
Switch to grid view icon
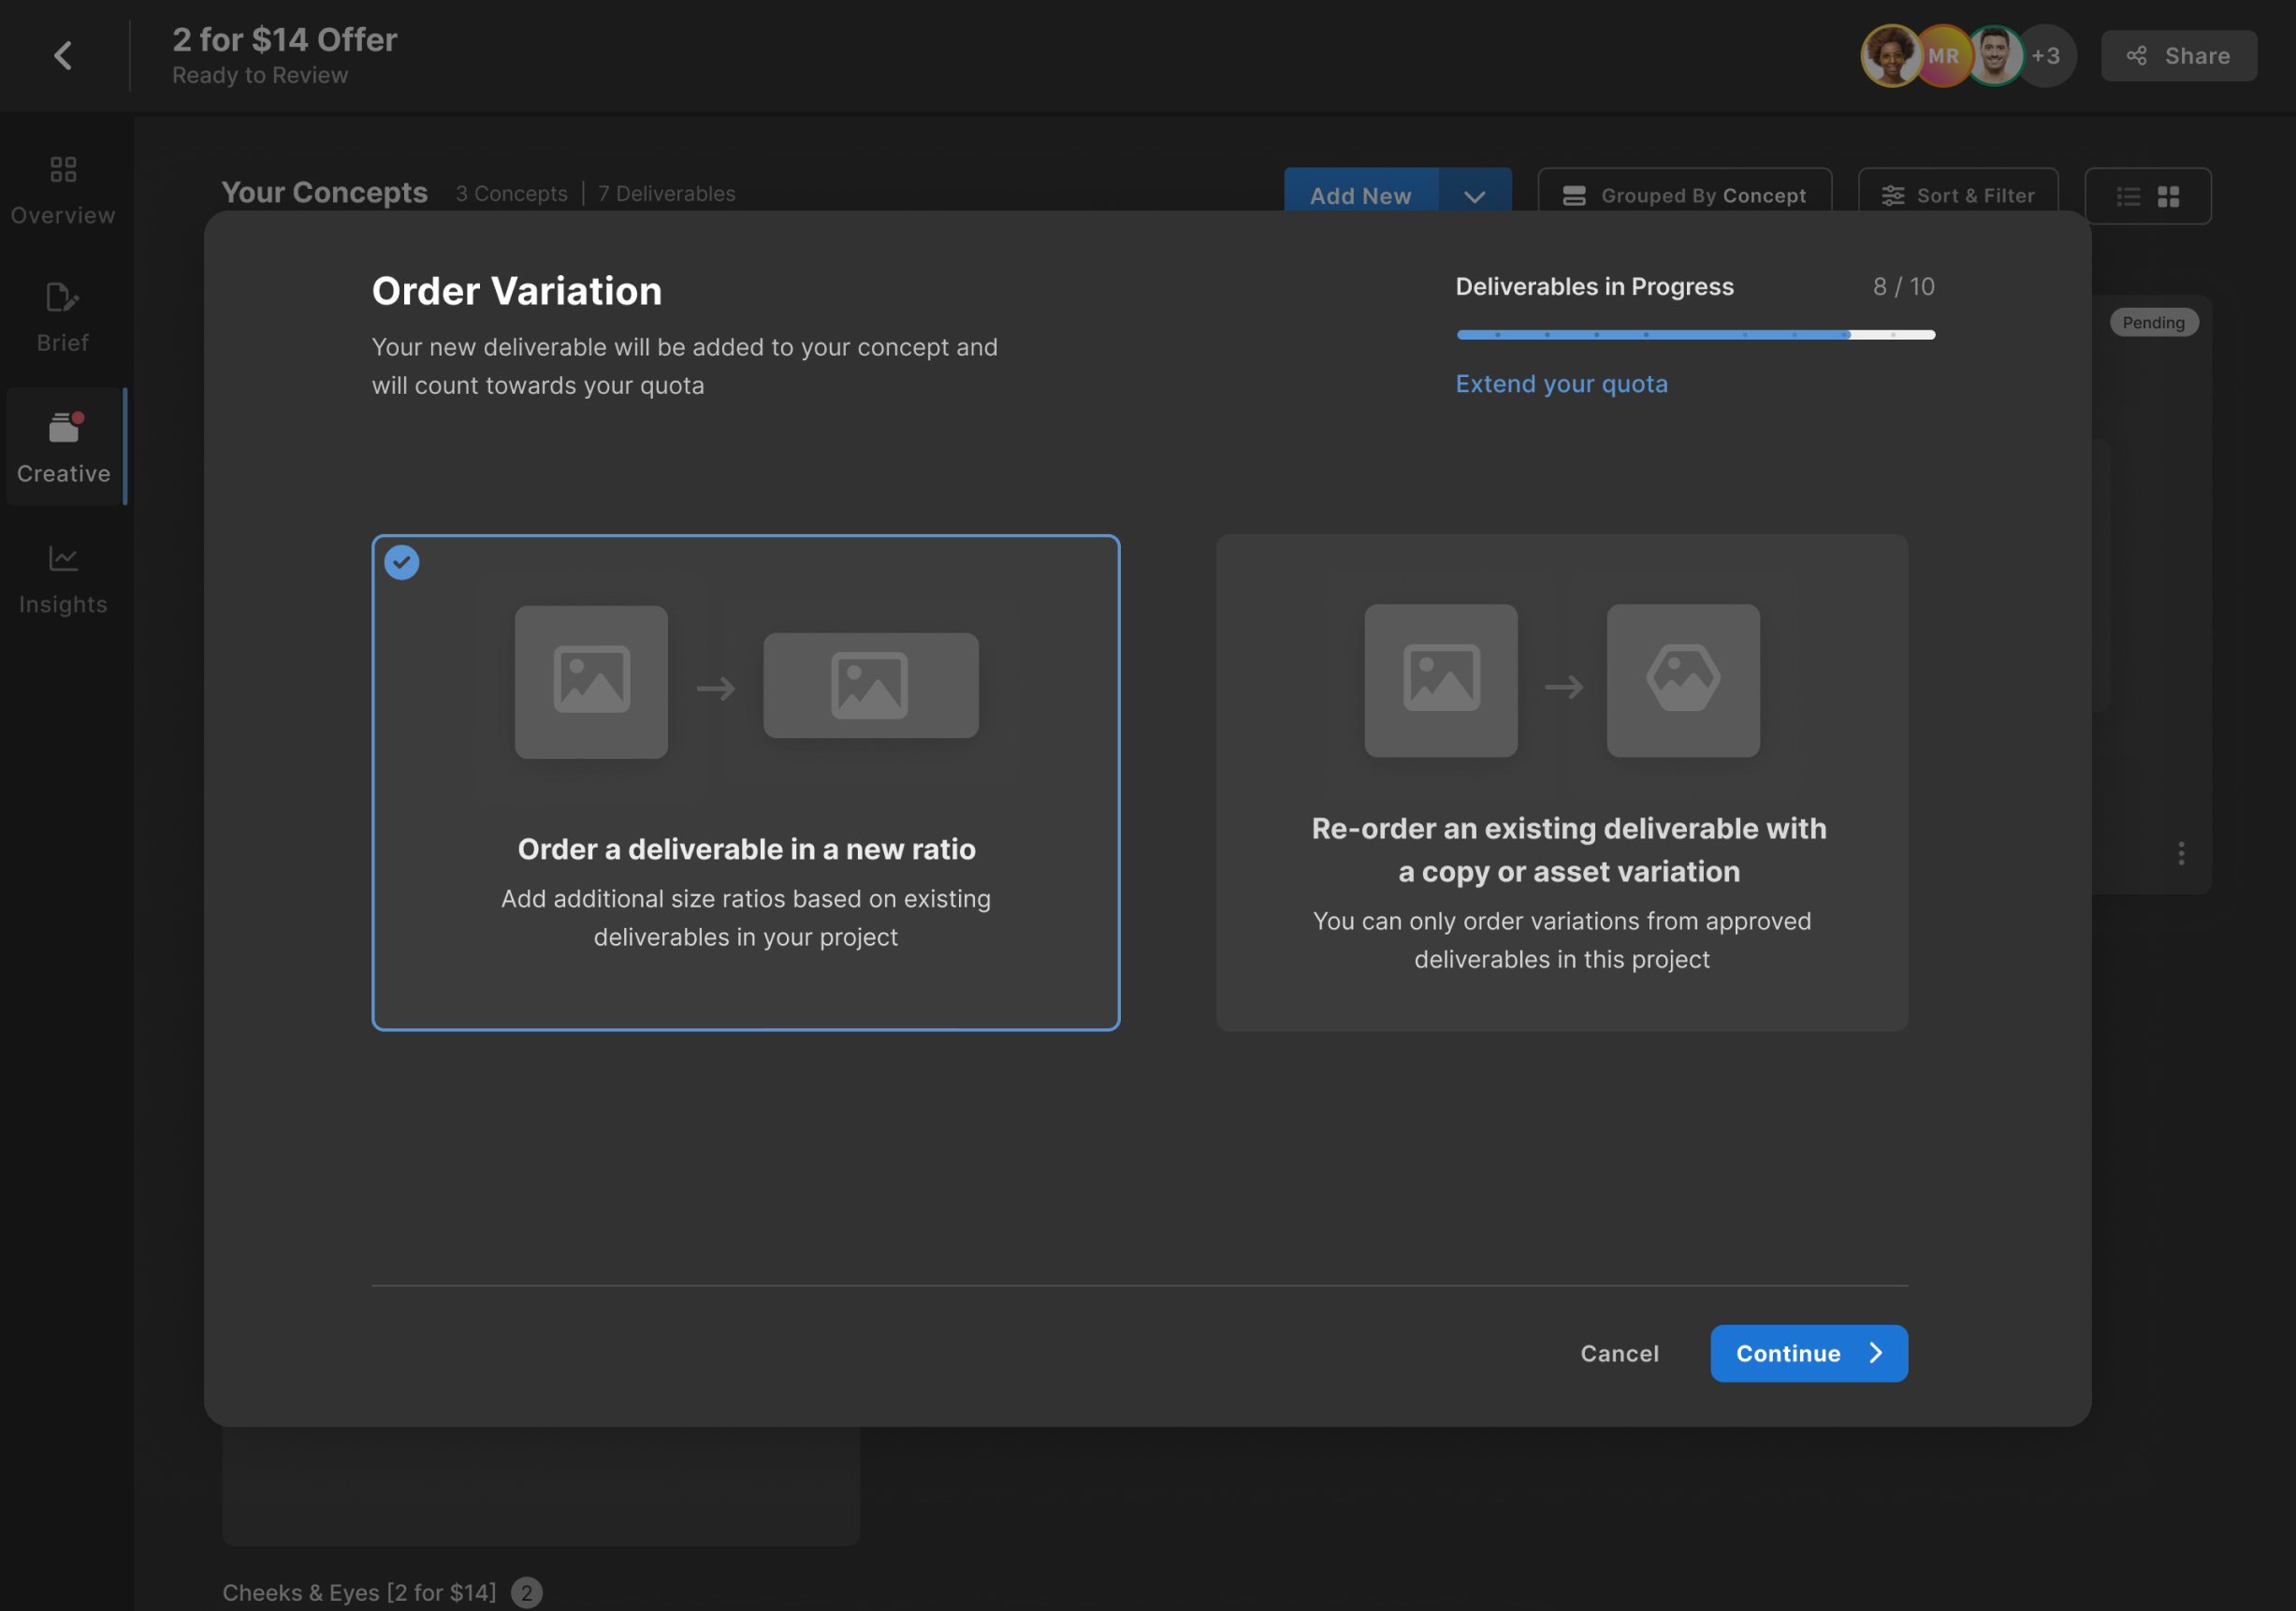(2168, 196)
